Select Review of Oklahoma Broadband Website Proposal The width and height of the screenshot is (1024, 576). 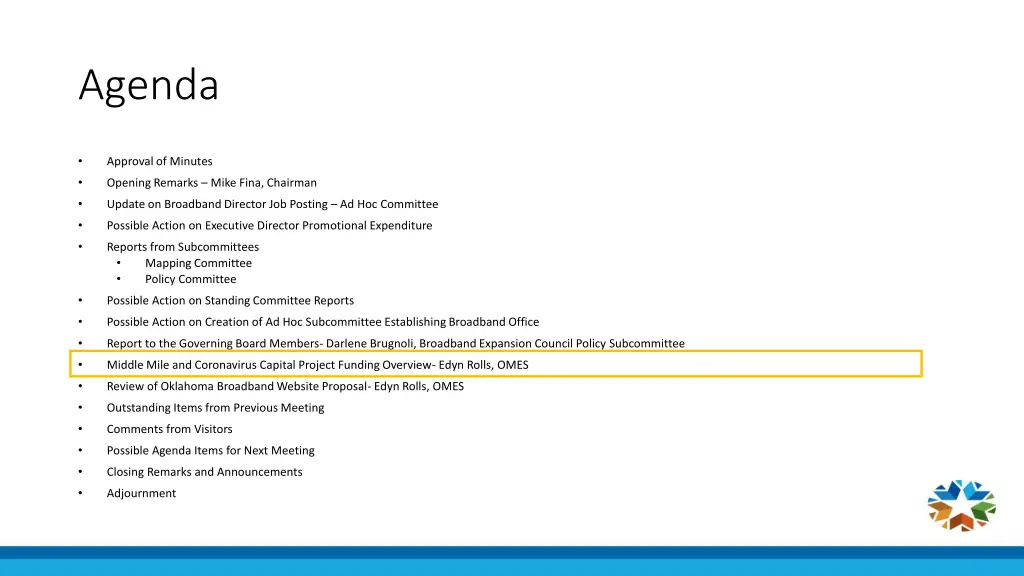pyautogui.click(x=285, y=387)
